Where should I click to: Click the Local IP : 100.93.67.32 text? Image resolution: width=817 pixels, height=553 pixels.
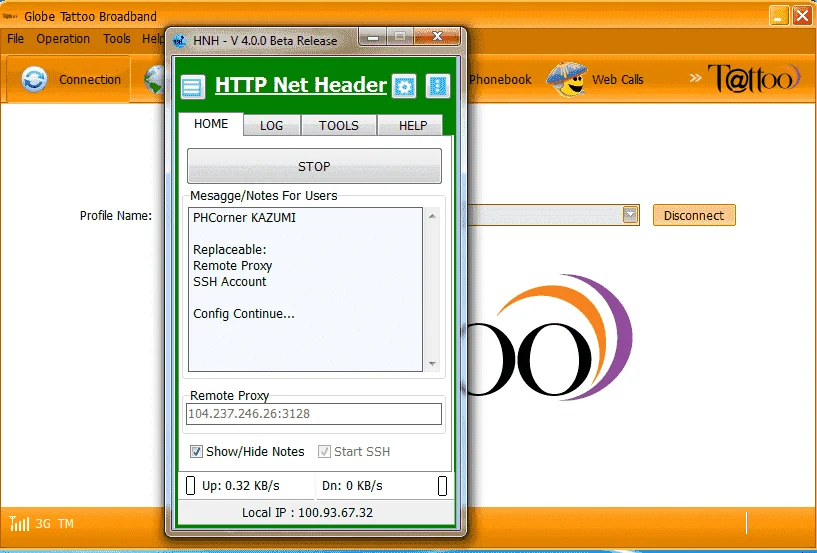point(307,513)
